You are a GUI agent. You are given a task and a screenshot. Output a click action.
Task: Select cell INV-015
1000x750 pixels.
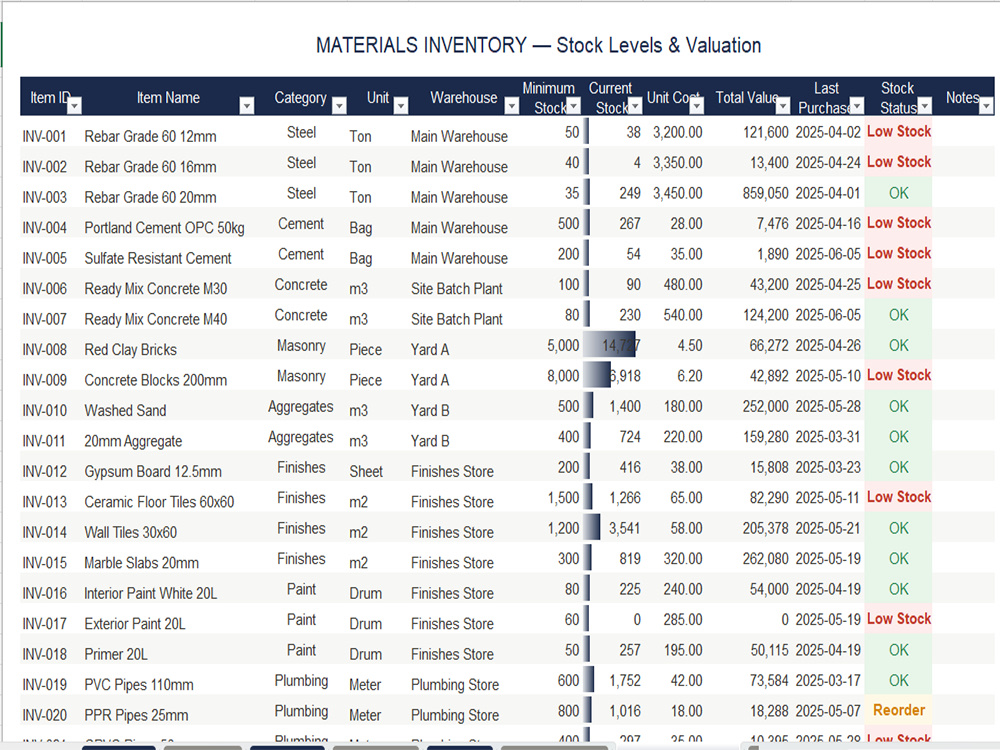pyautogui.click(x=45, y=563)
